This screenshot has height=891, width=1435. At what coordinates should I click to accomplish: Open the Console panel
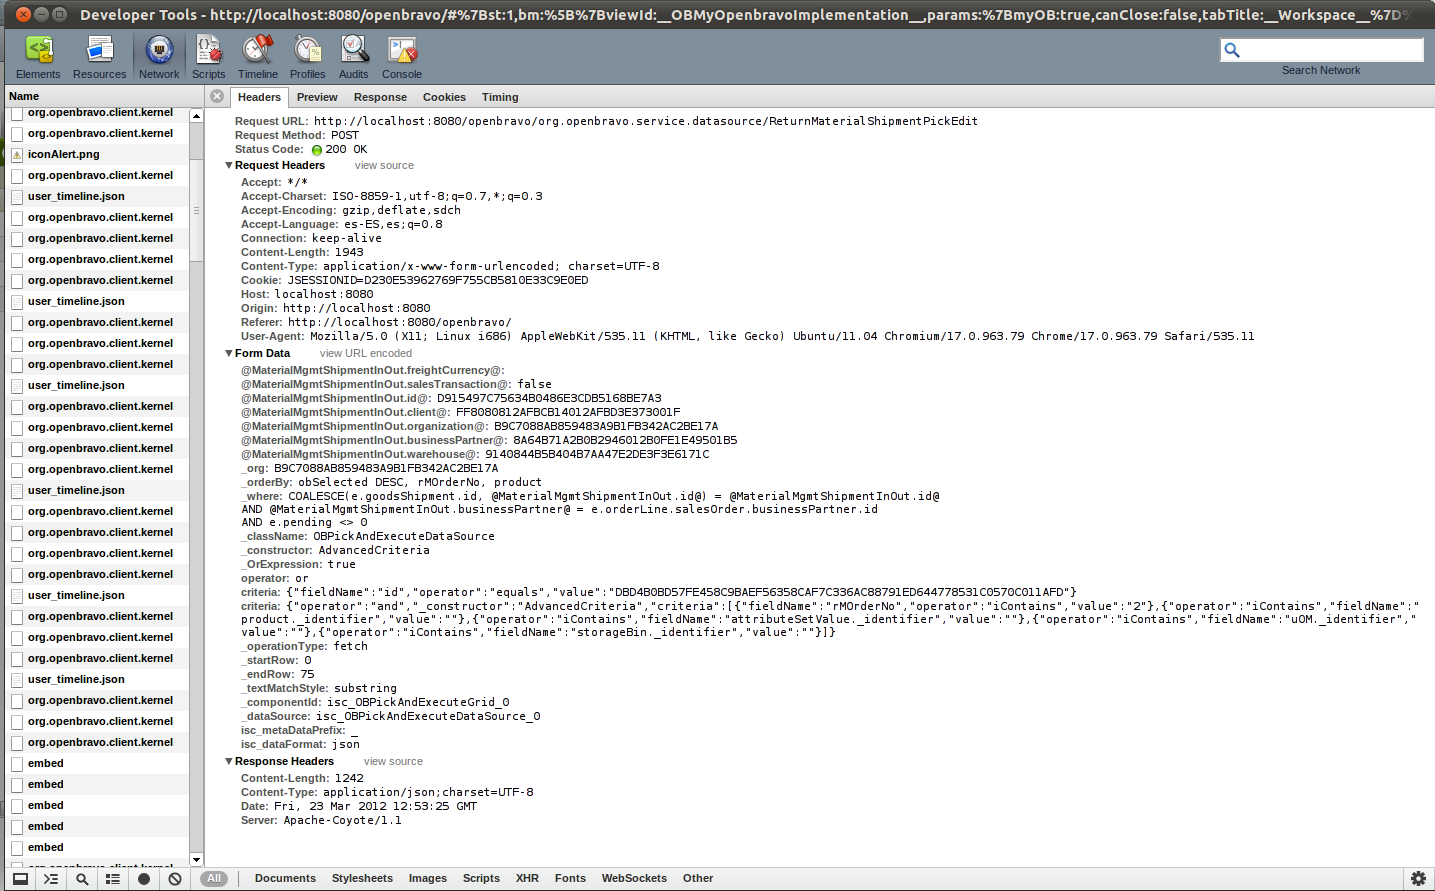tap(402, 57)
